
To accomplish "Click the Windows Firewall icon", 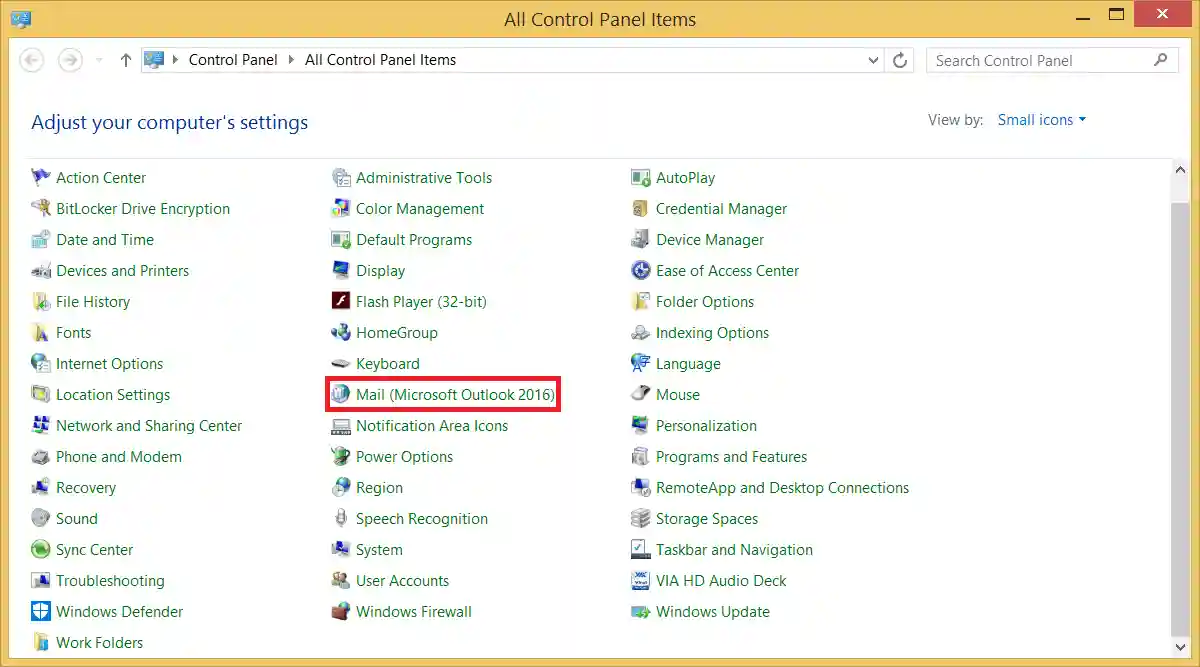I will 340,612.
